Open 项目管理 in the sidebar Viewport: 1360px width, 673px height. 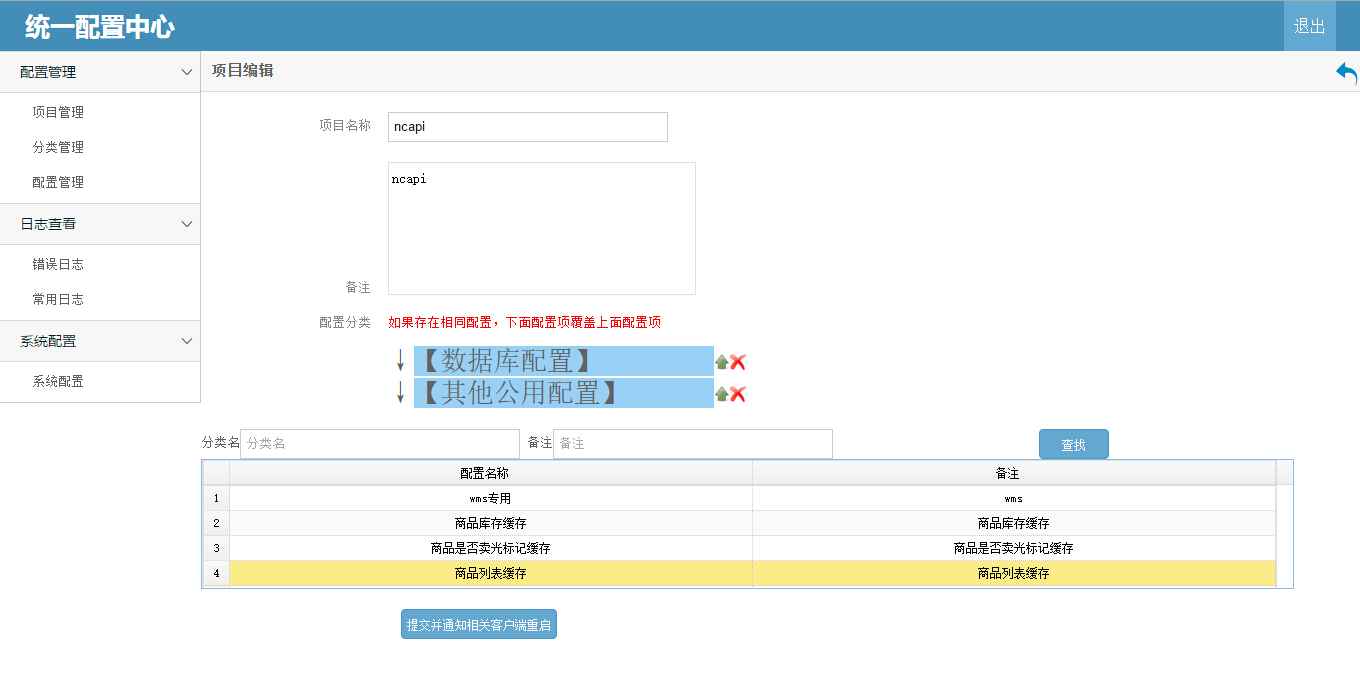(x=58, y=112)
